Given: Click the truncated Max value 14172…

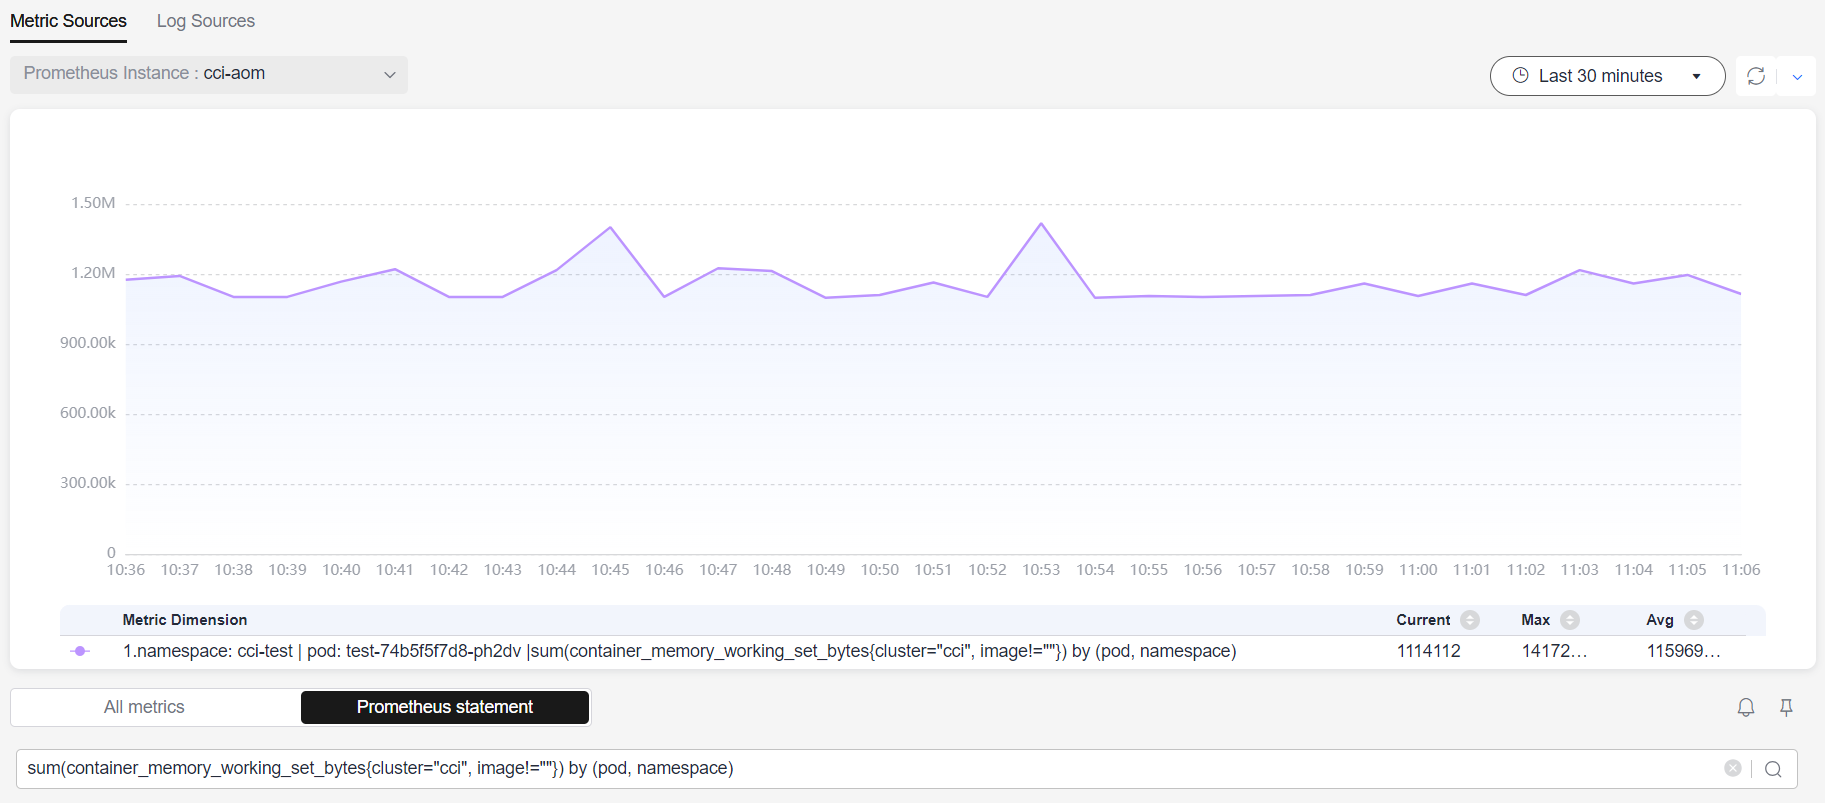Looking at the screenshot, I should 1554,651.
